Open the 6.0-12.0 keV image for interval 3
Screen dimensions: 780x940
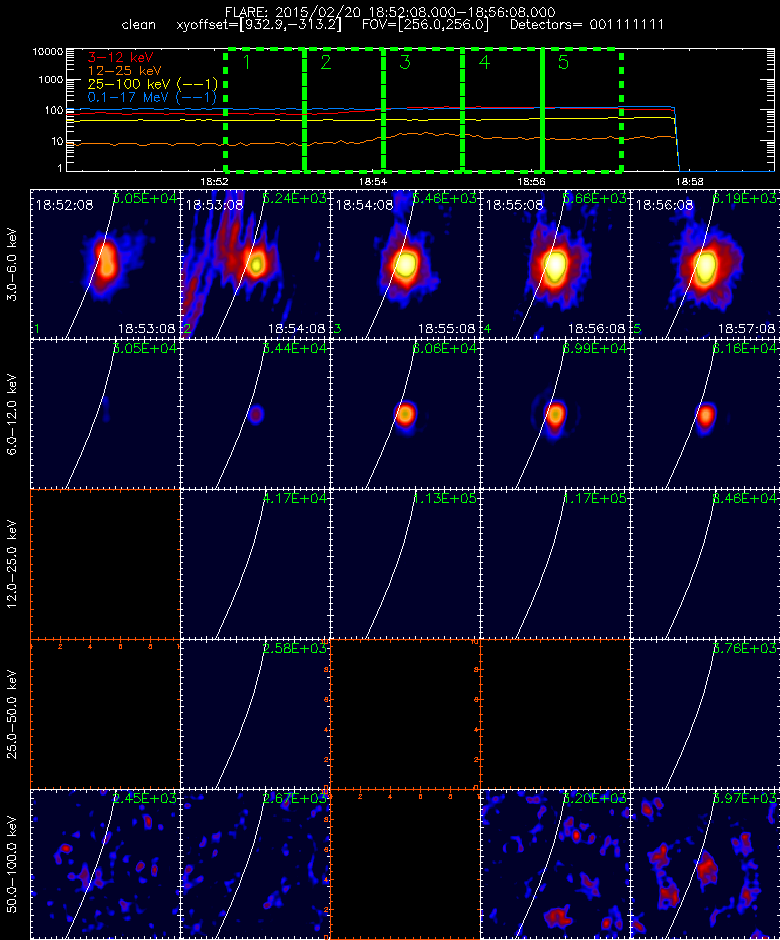[x=405, y=414]
